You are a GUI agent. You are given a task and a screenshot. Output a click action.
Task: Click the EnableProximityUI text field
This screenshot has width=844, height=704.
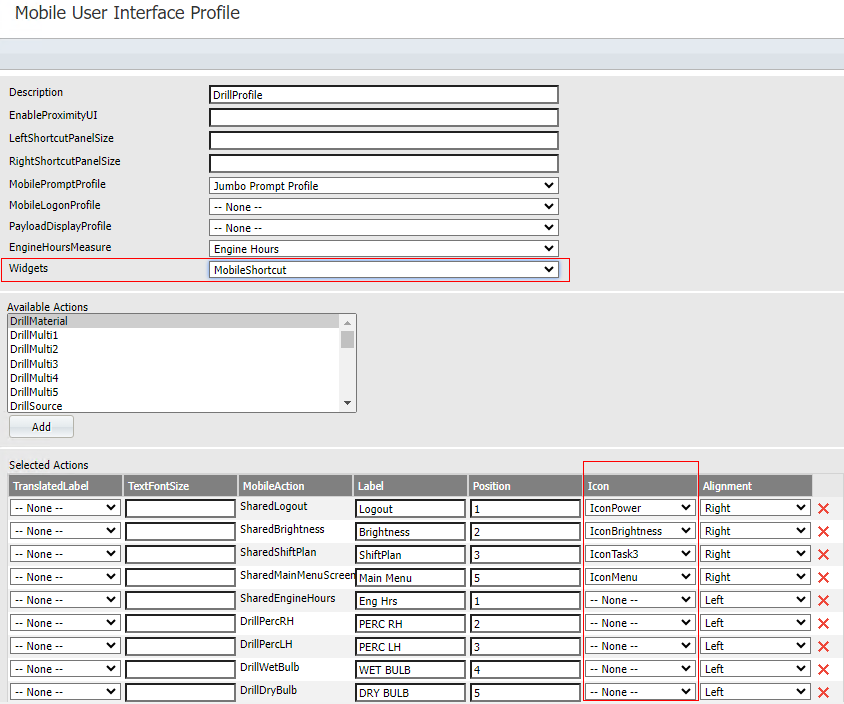pos(383,117)
